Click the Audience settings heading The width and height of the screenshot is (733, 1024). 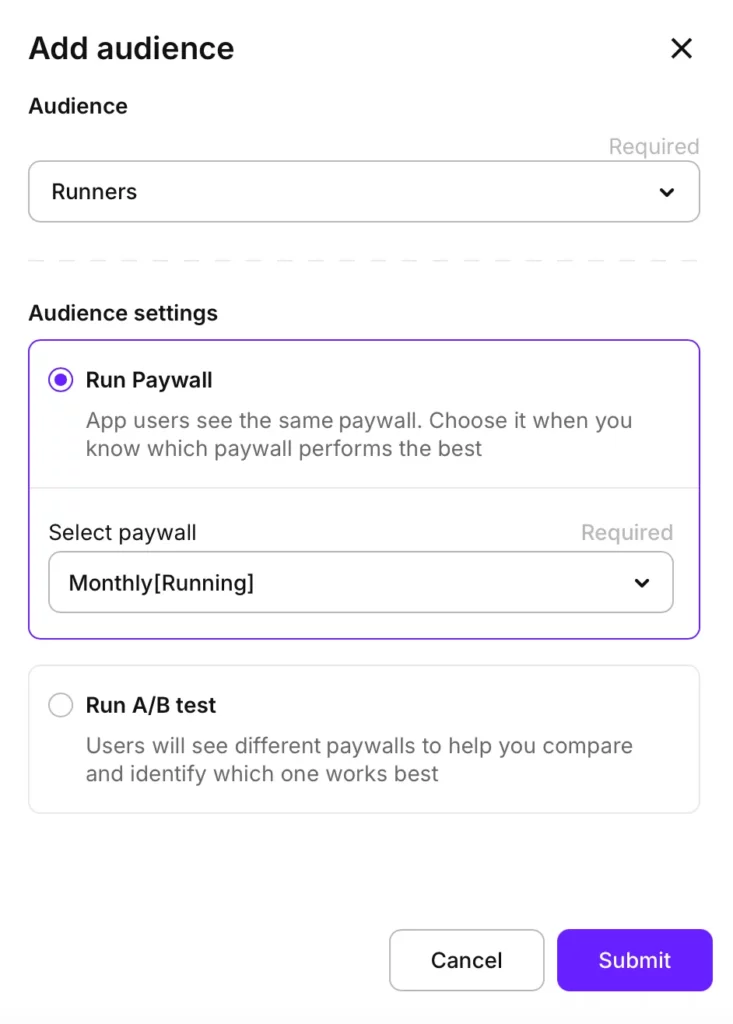[x=123, y=313]
